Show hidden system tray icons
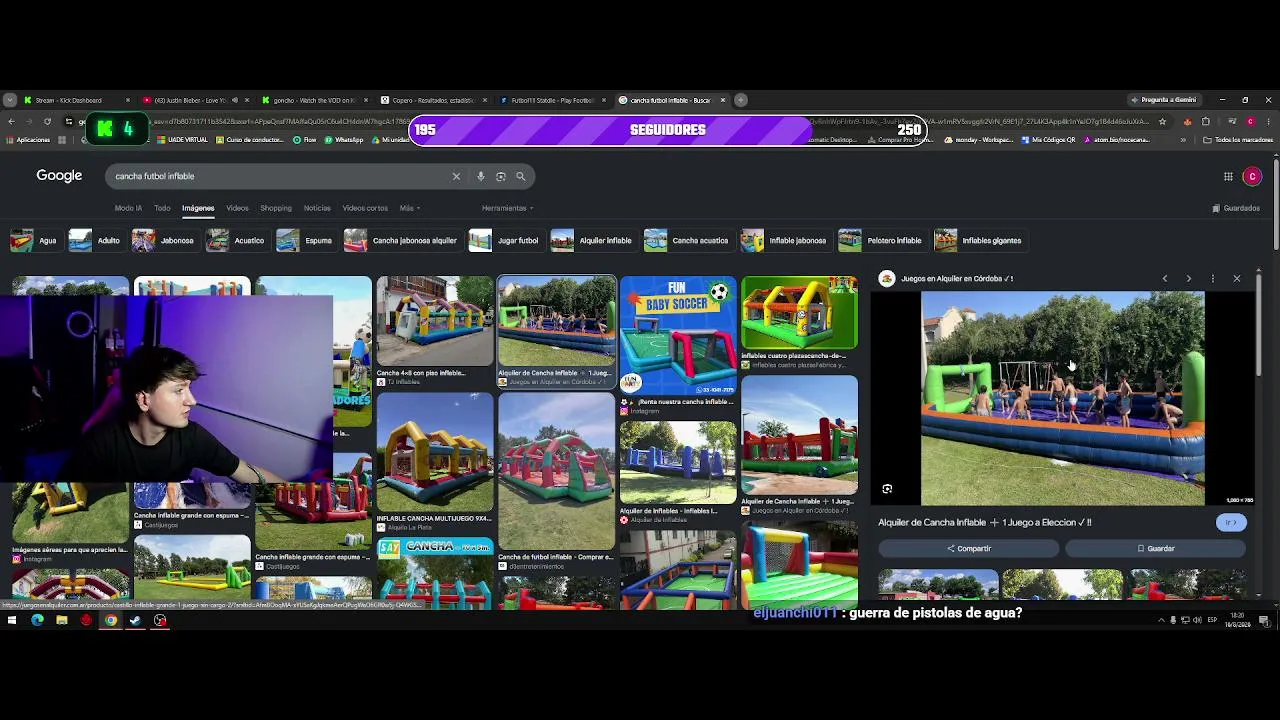 tap(1161, 620)
